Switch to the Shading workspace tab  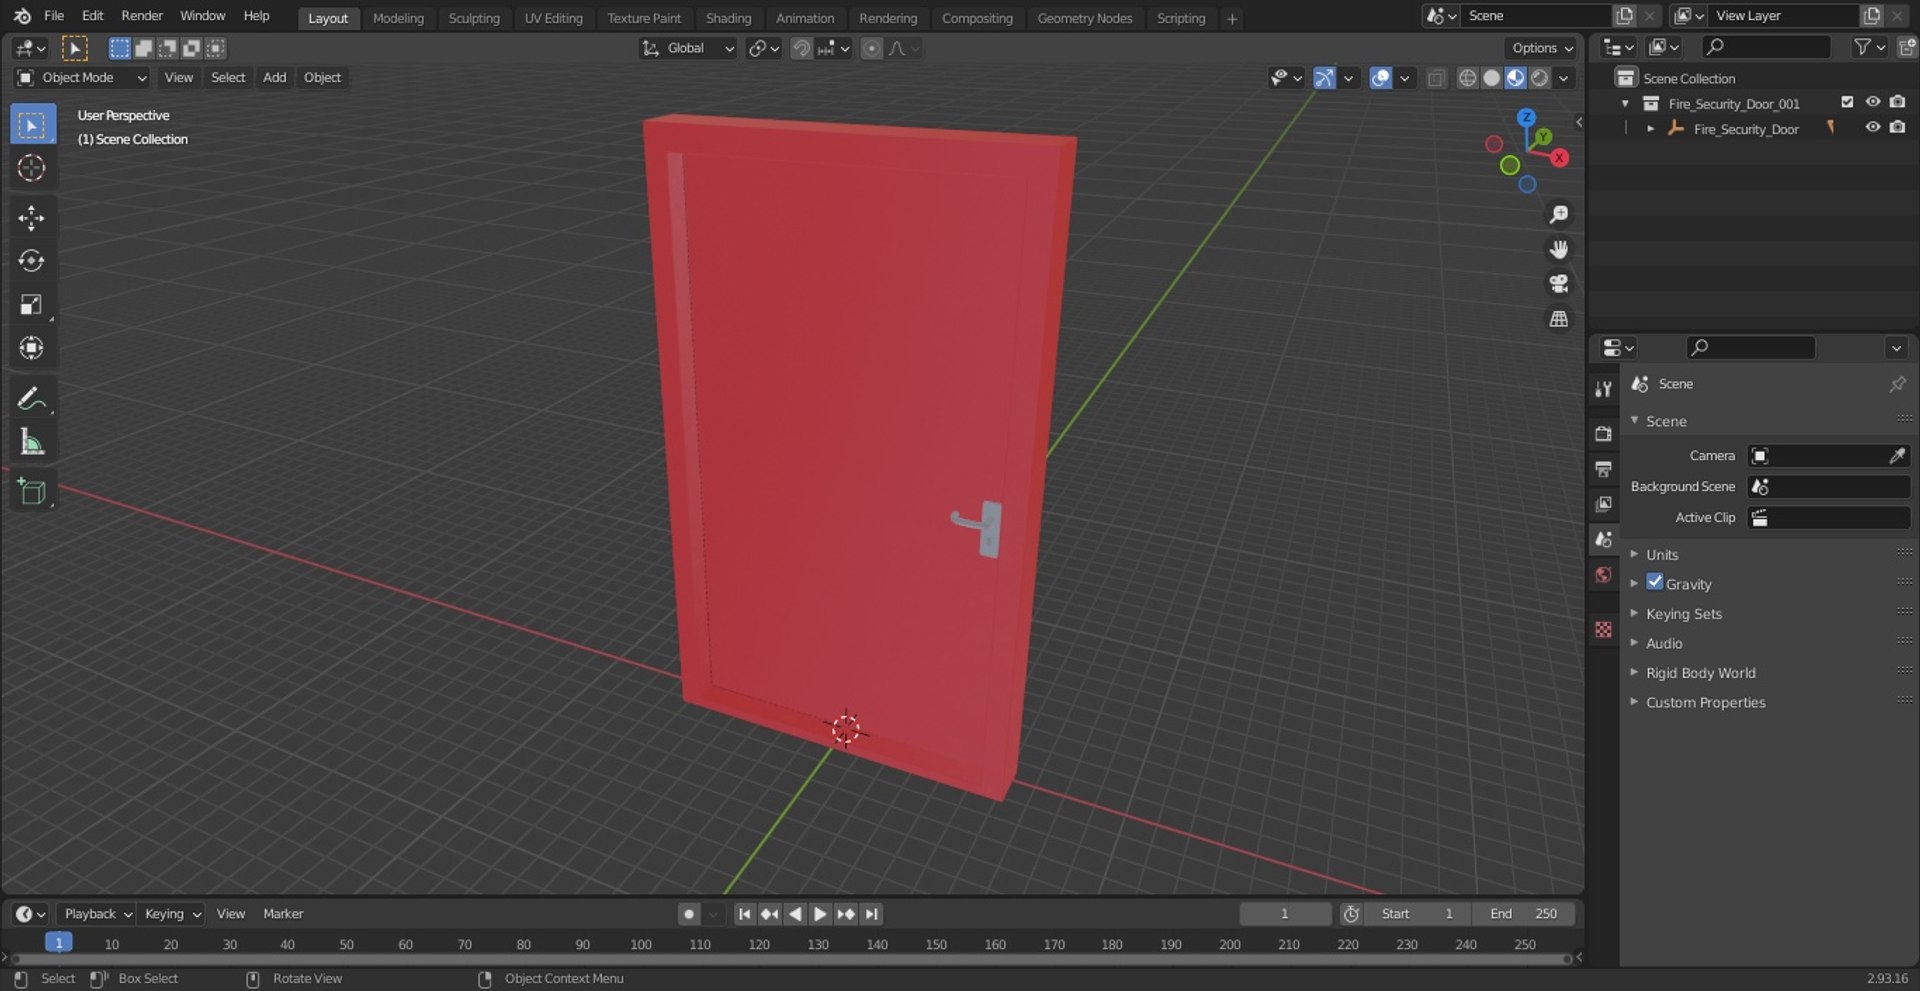728,18
